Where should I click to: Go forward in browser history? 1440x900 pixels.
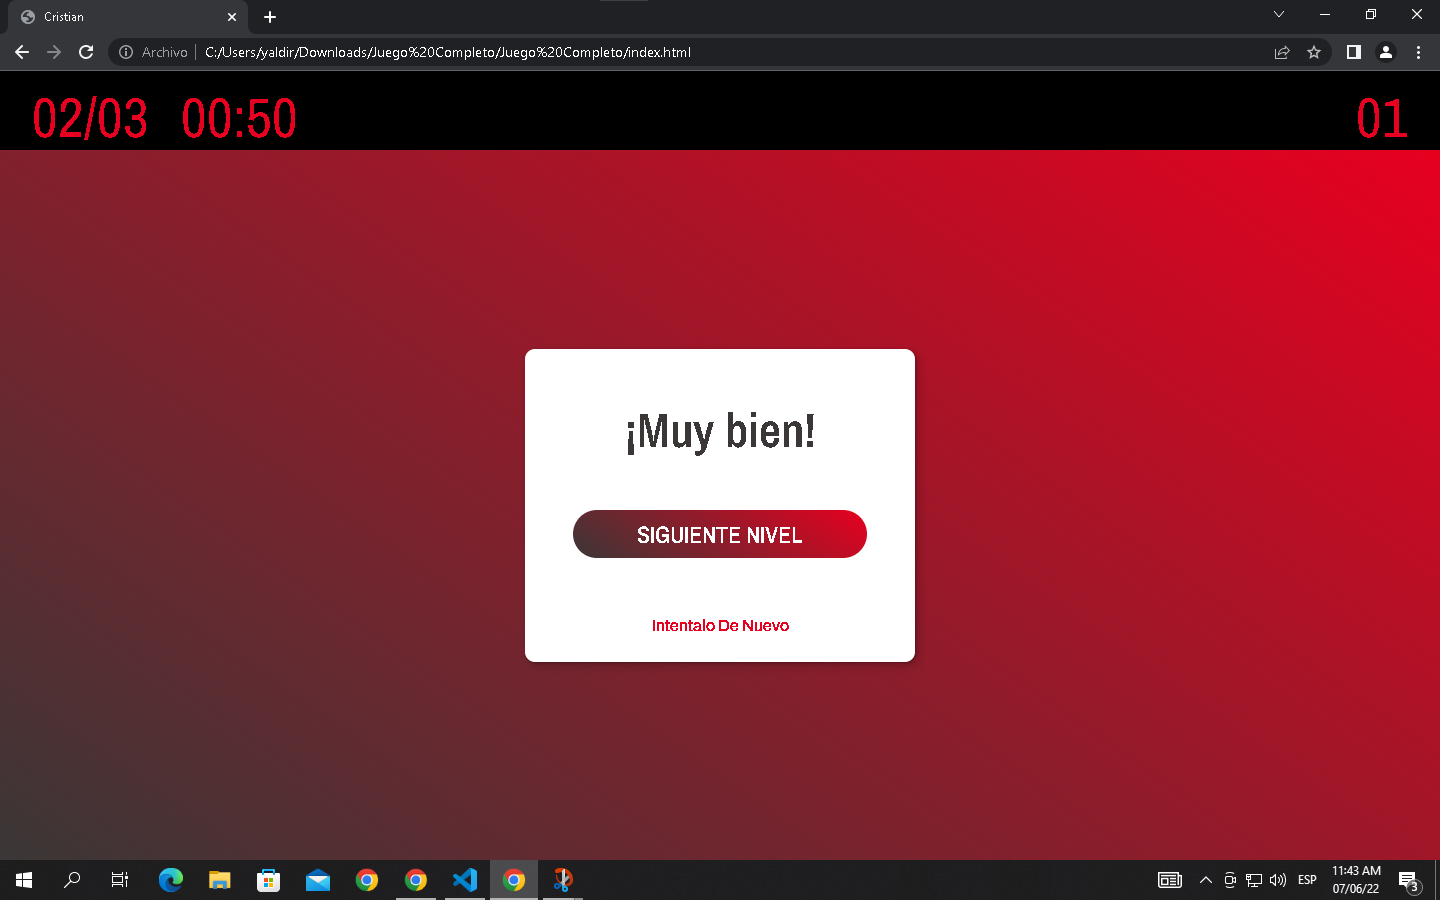pos(54,52)
